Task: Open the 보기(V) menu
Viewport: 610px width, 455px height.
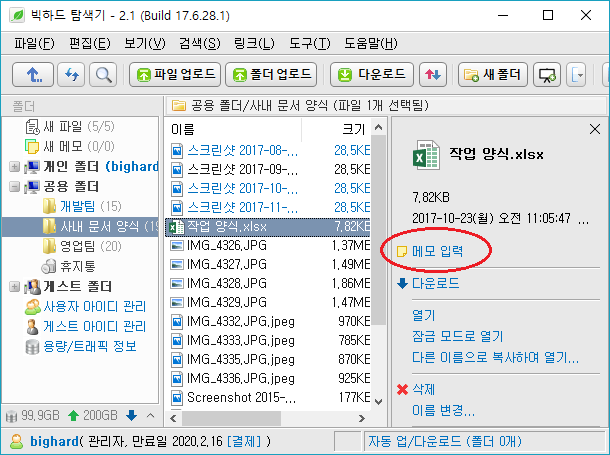Action: pos(145,43)
